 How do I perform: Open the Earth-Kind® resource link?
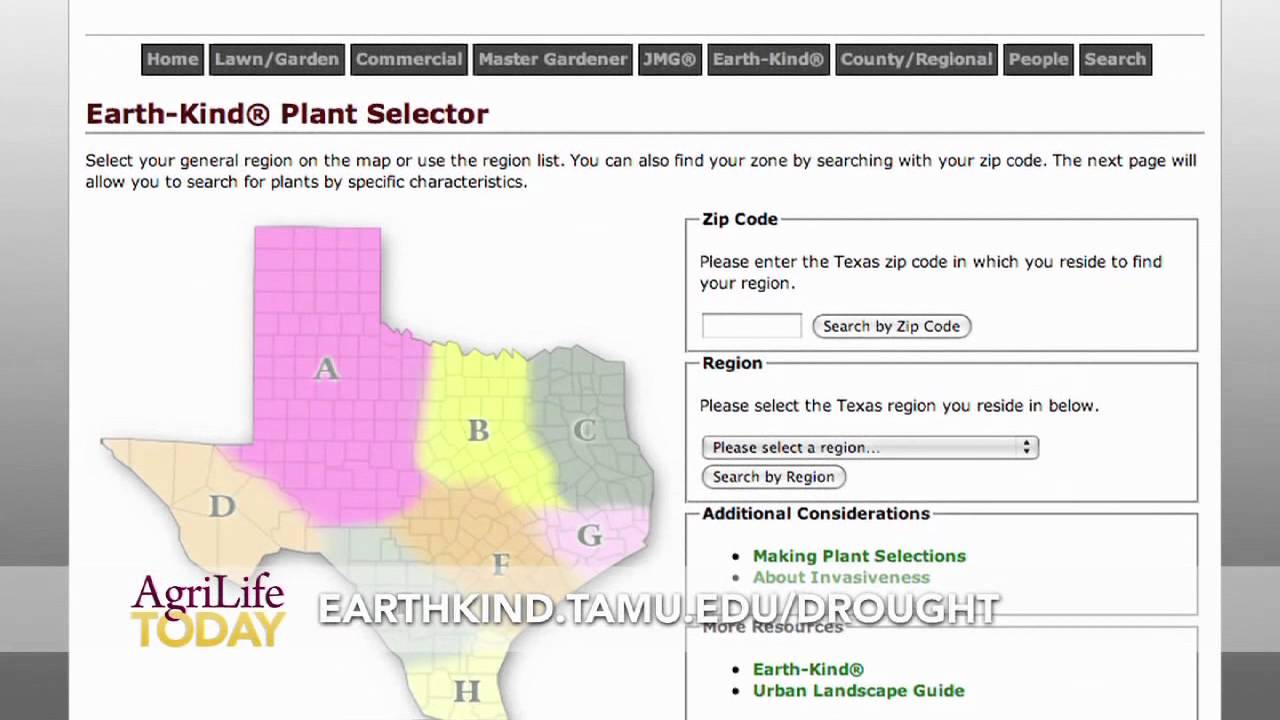808,669
